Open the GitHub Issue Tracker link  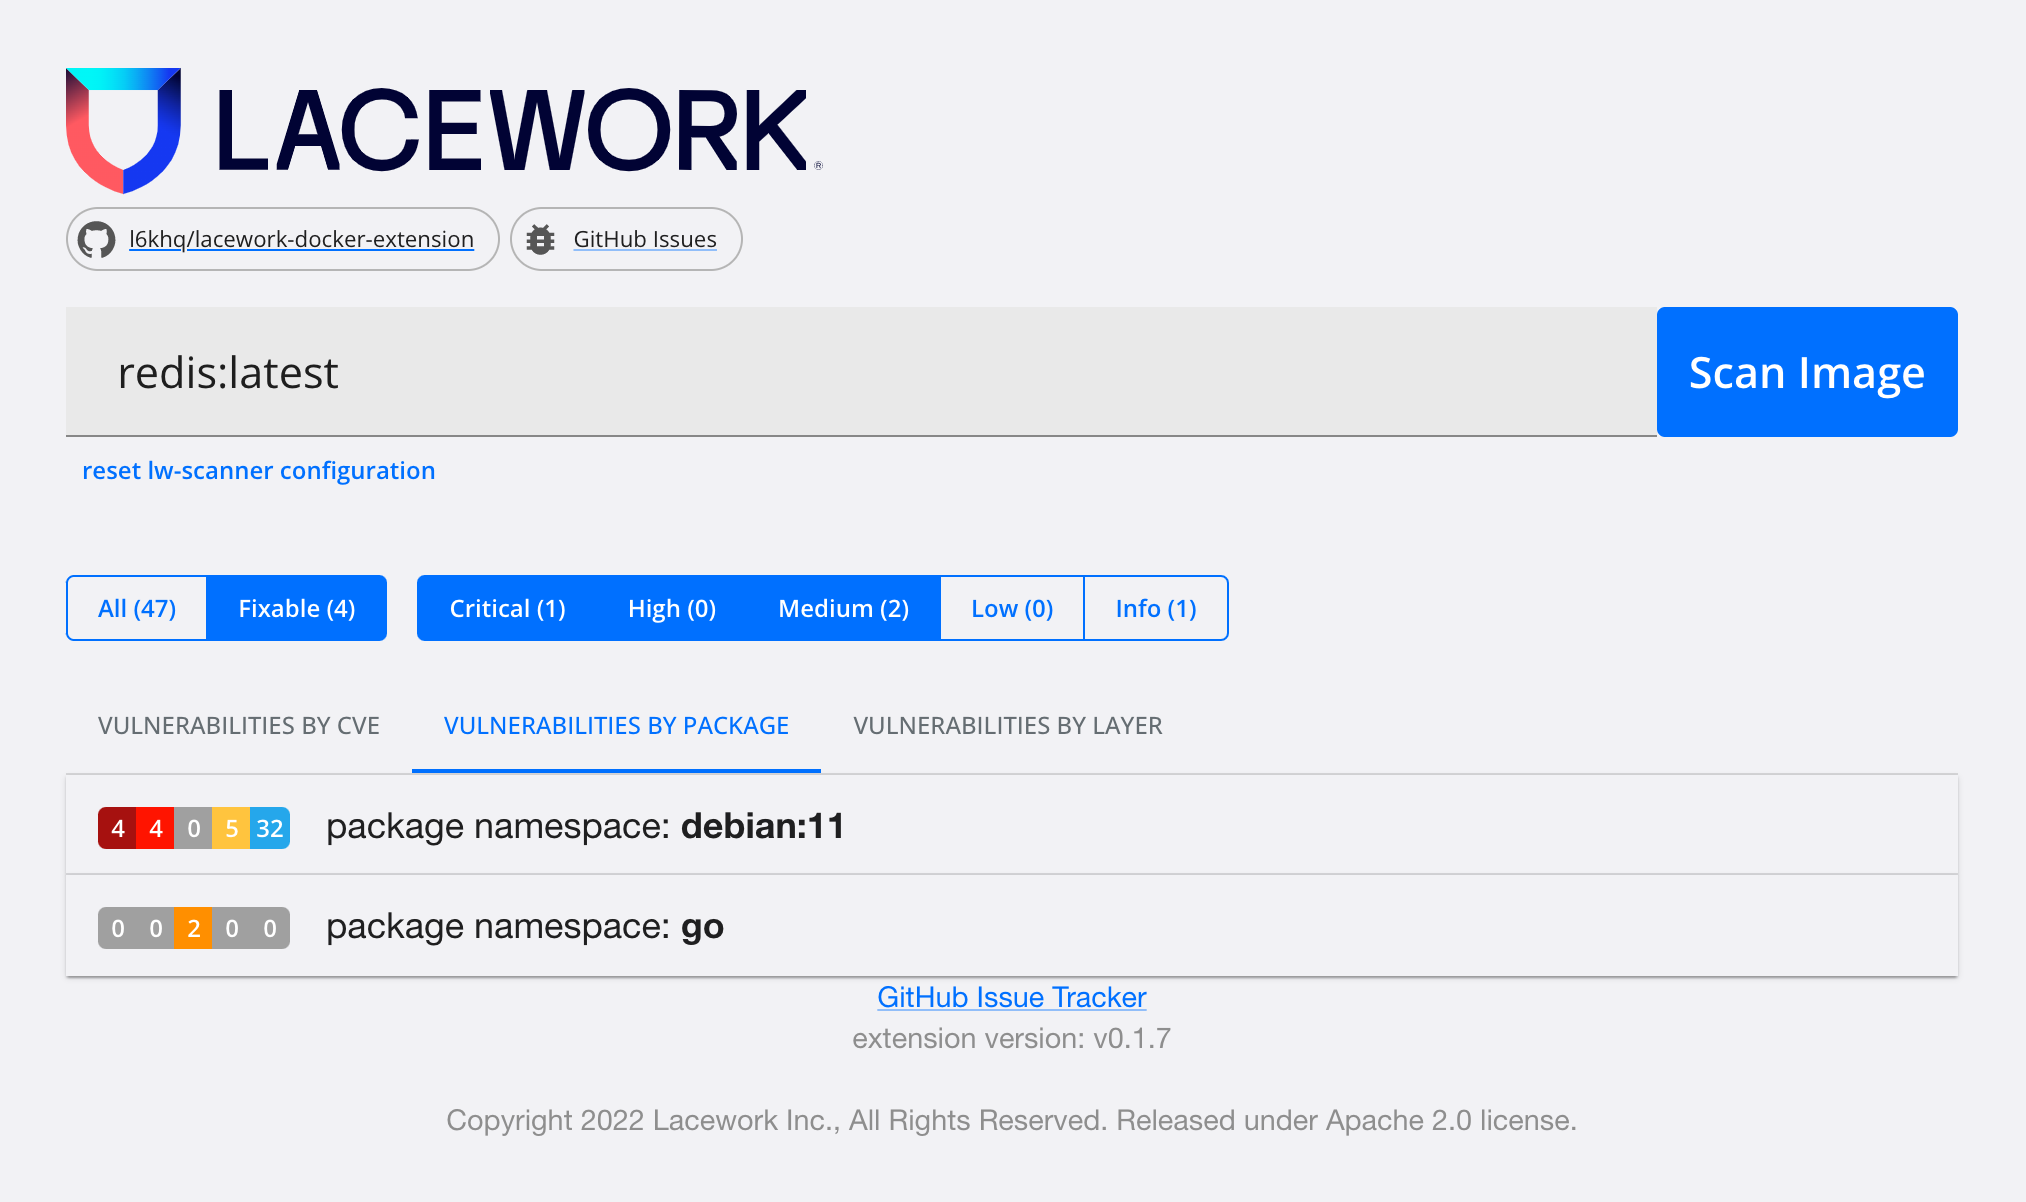[x=1011, y=997]
